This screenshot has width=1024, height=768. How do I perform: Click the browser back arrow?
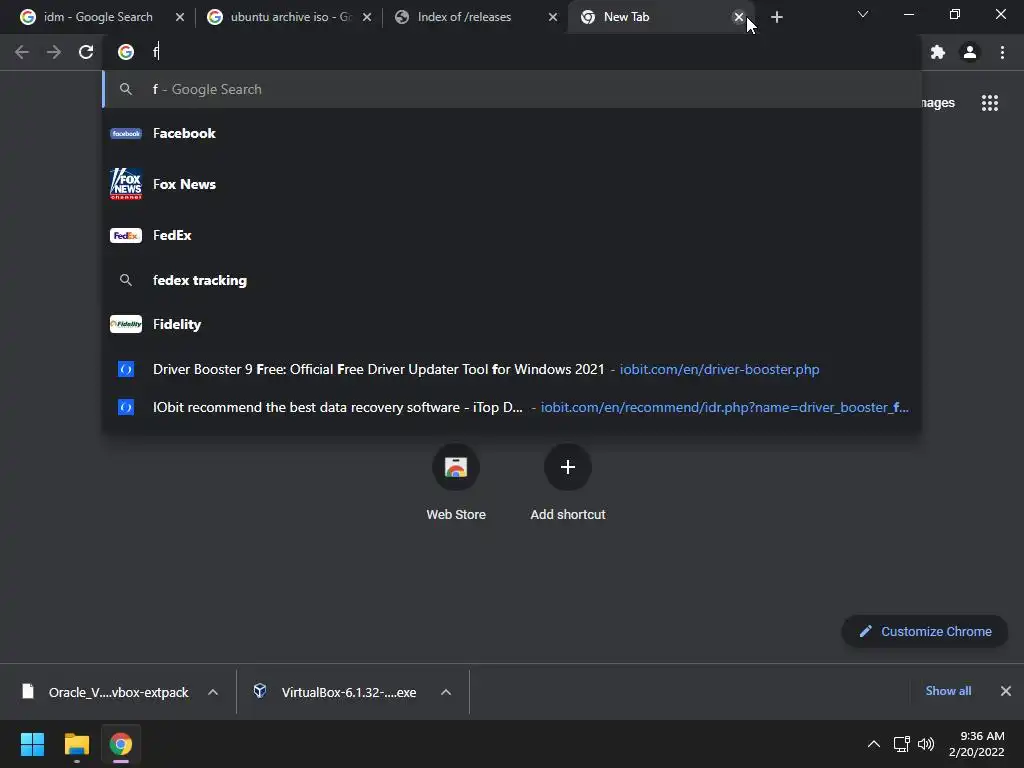[22, 52]
